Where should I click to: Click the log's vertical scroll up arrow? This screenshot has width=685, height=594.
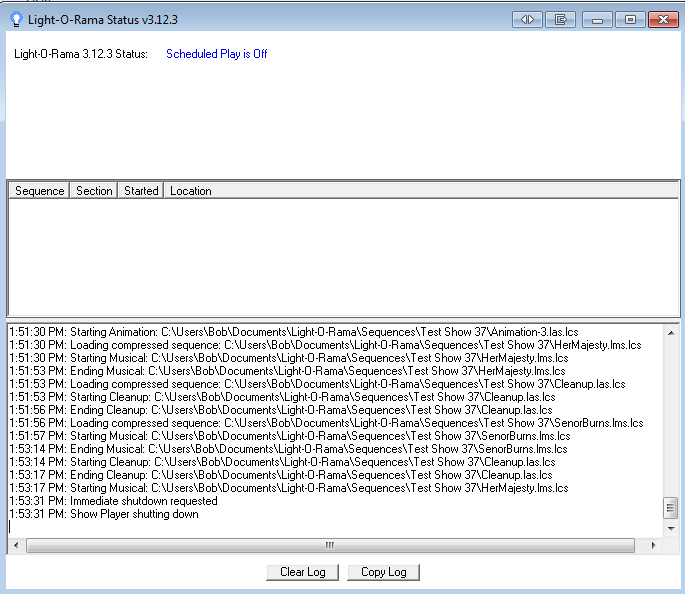[x=671, y=333]
